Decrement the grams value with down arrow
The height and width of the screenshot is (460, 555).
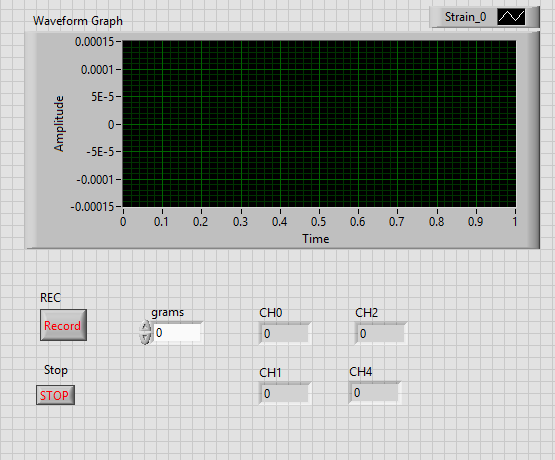[145, 338]
